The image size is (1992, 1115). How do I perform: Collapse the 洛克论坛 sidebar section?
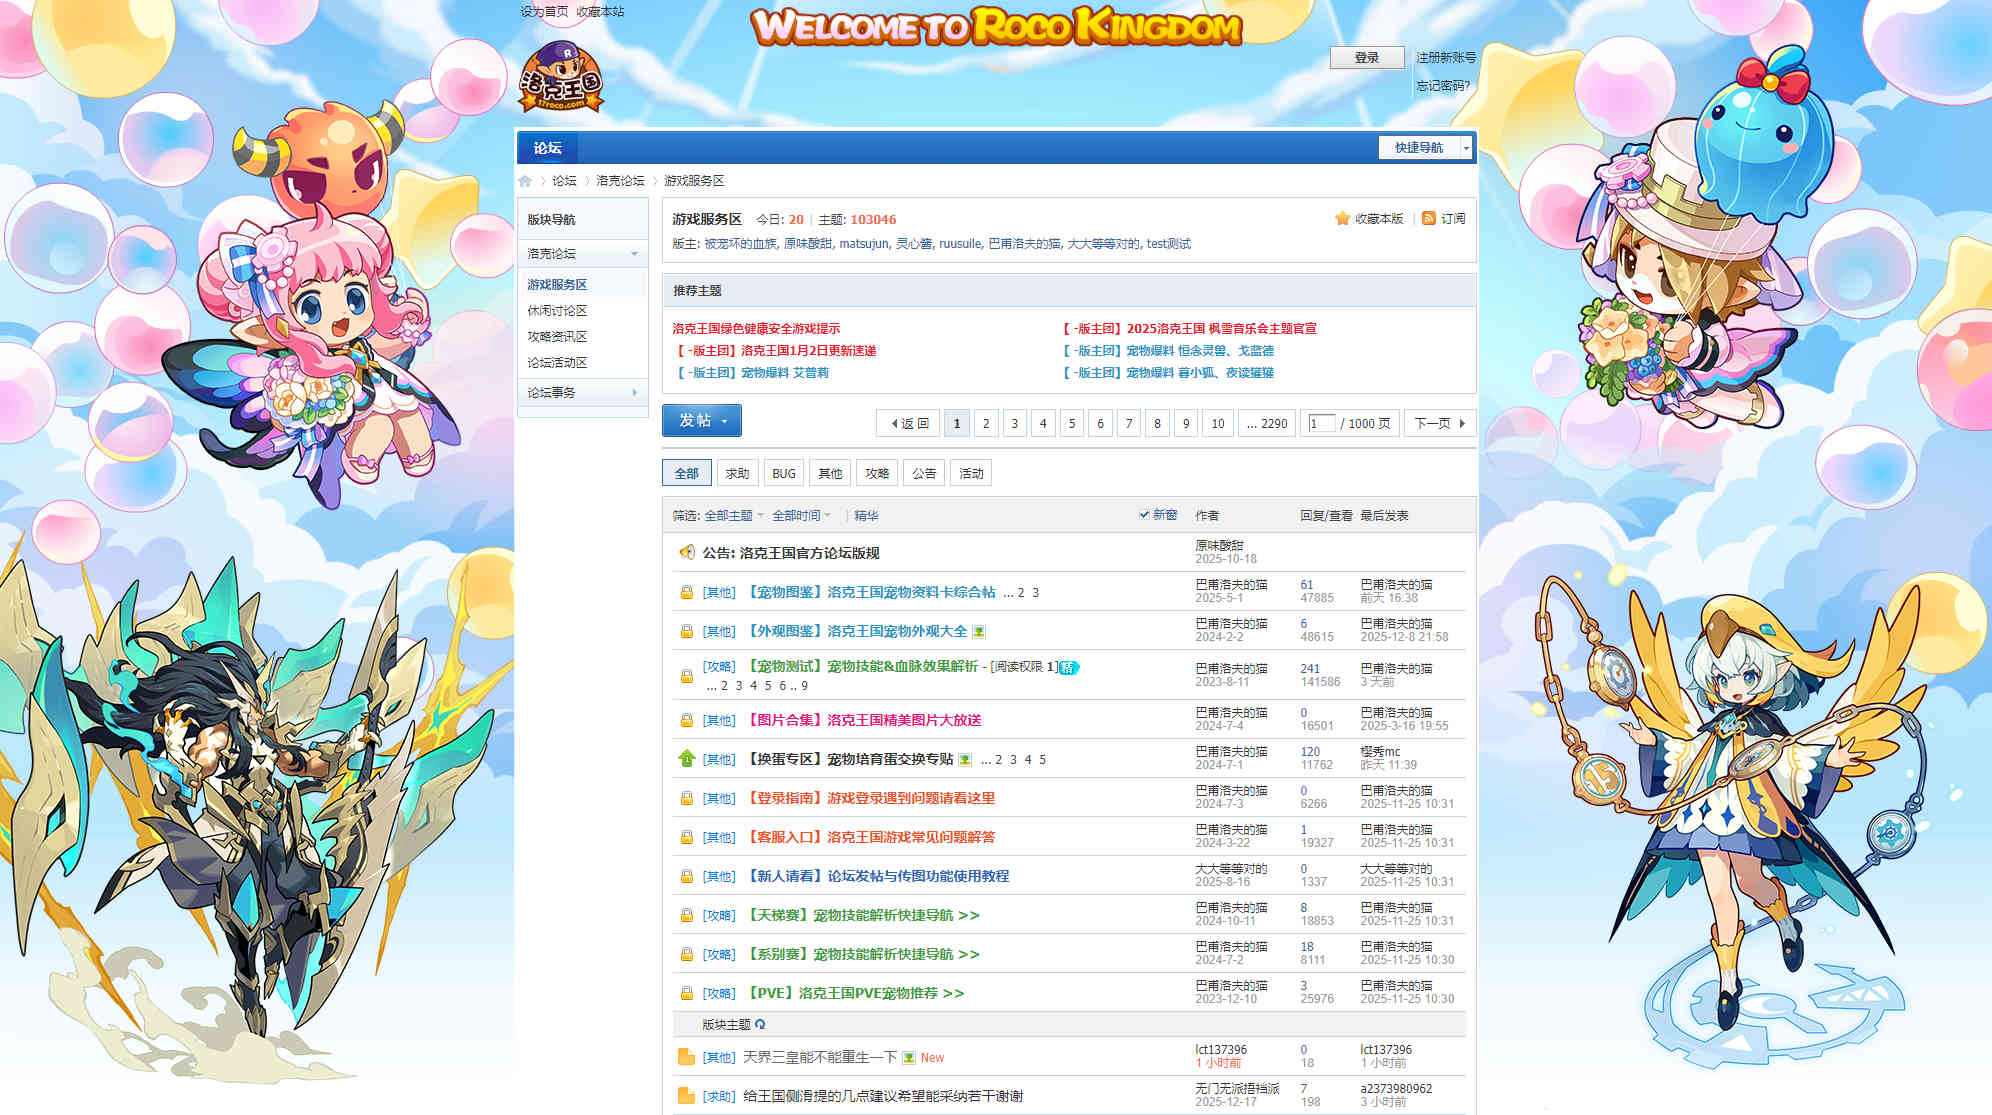(634, 254)
